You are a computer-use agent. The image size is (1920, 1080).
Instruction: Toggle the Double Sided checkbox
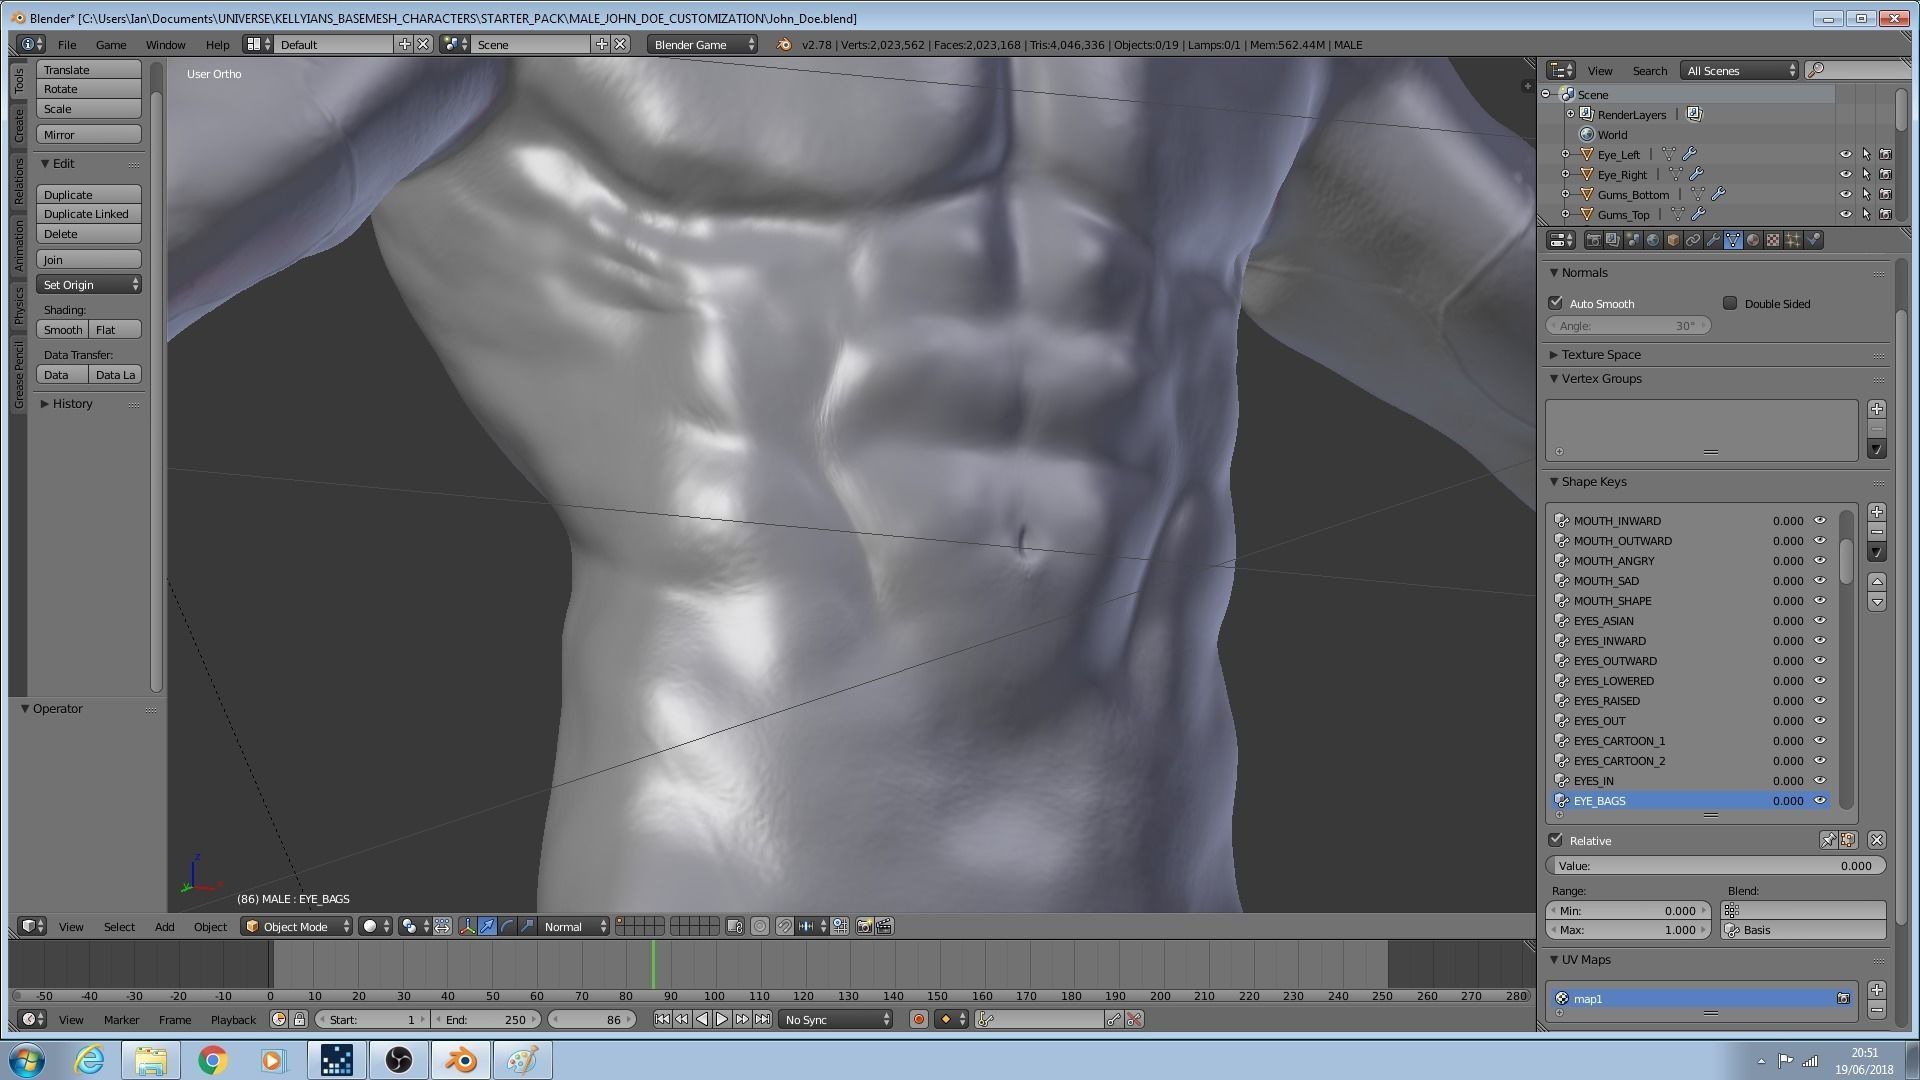[1730, 303]
